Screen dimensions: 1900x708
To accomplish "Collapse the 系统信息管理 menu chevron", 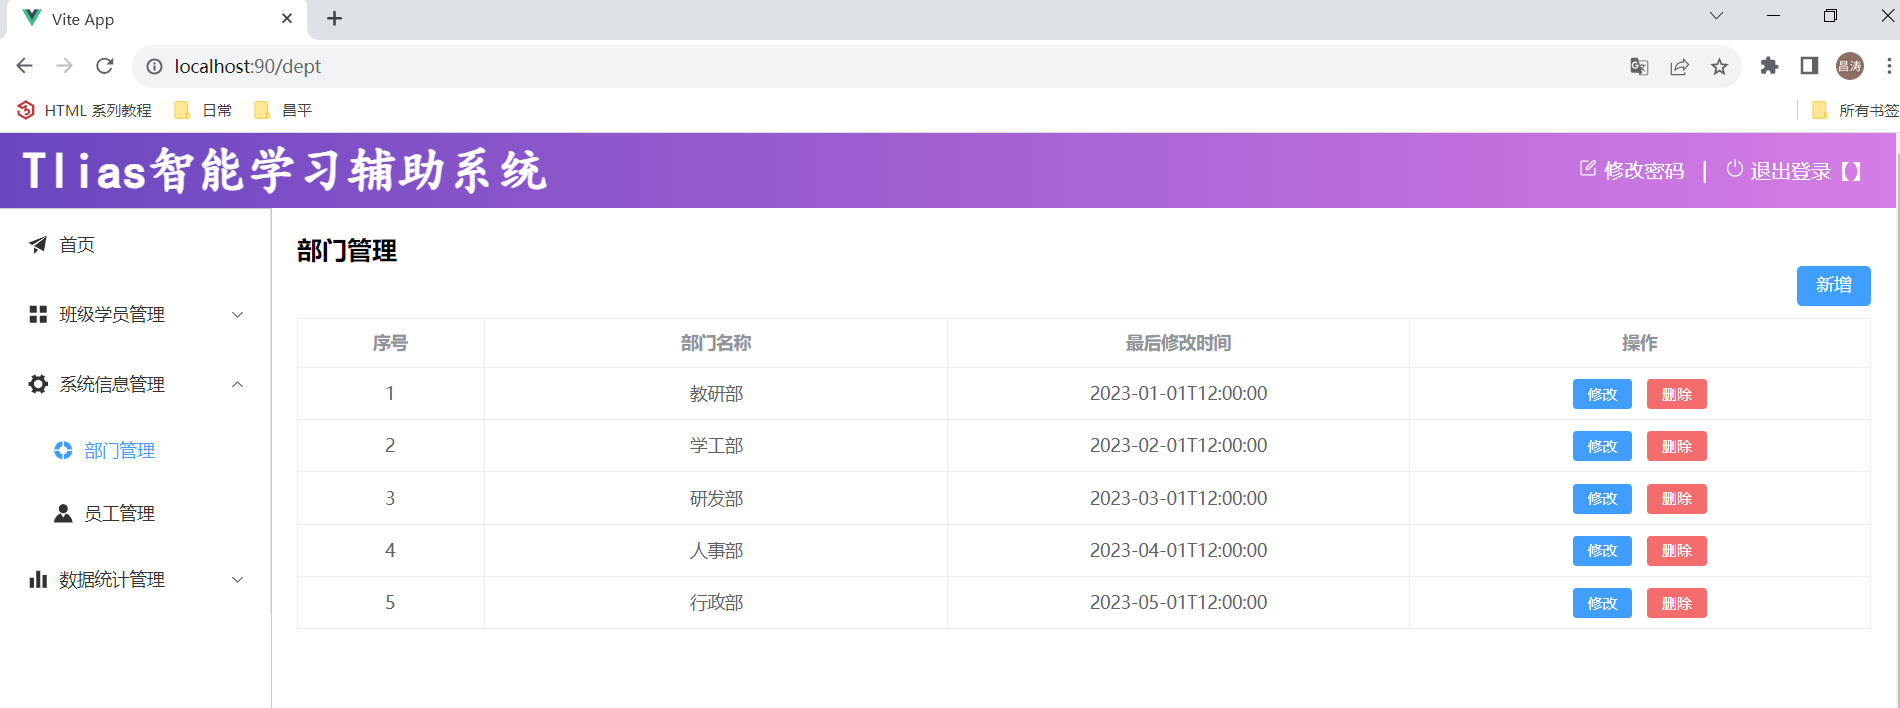I will 238,385.
